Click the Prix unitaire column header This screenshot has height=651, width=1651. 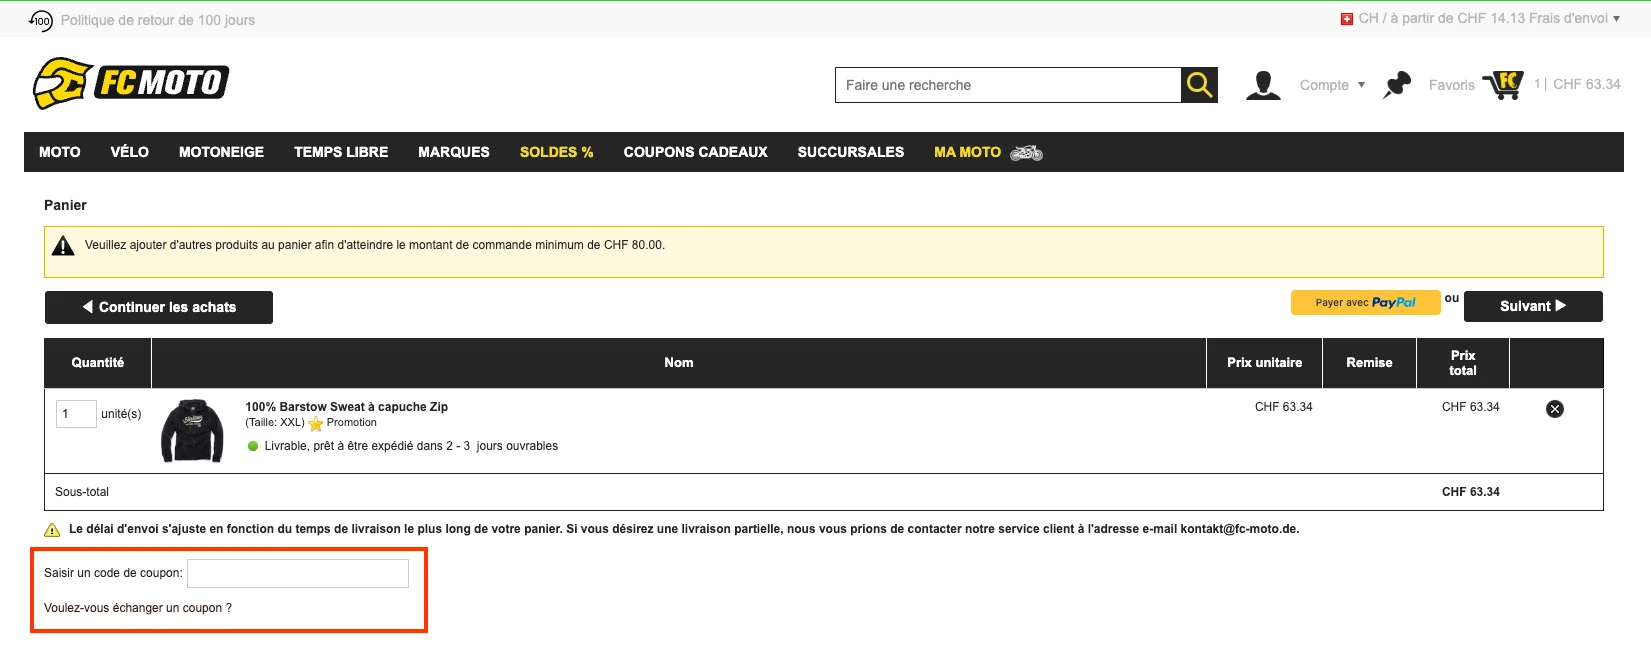(x=1265, y=363)
